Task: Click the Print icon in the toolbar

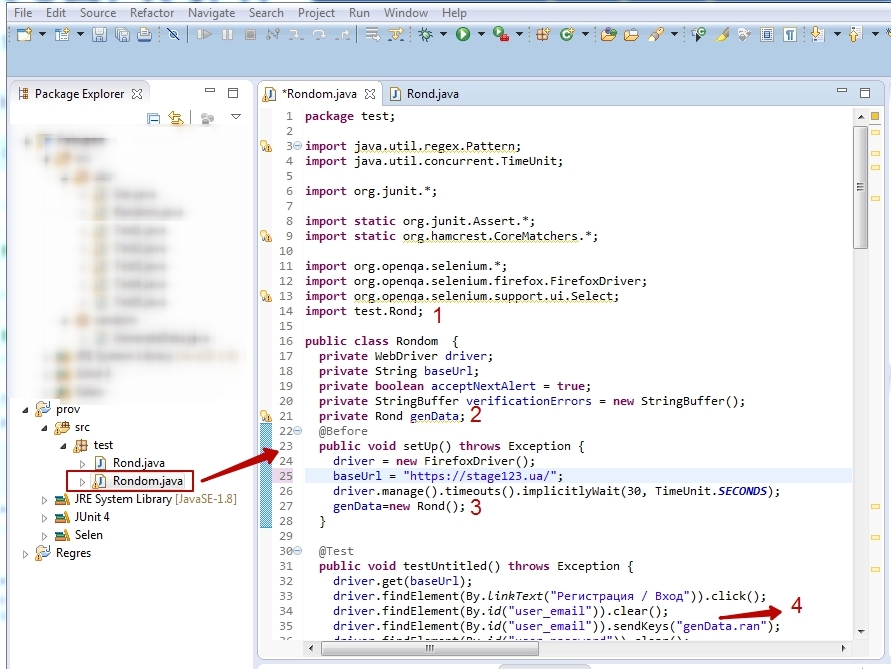Action: (x=144, y=35)
